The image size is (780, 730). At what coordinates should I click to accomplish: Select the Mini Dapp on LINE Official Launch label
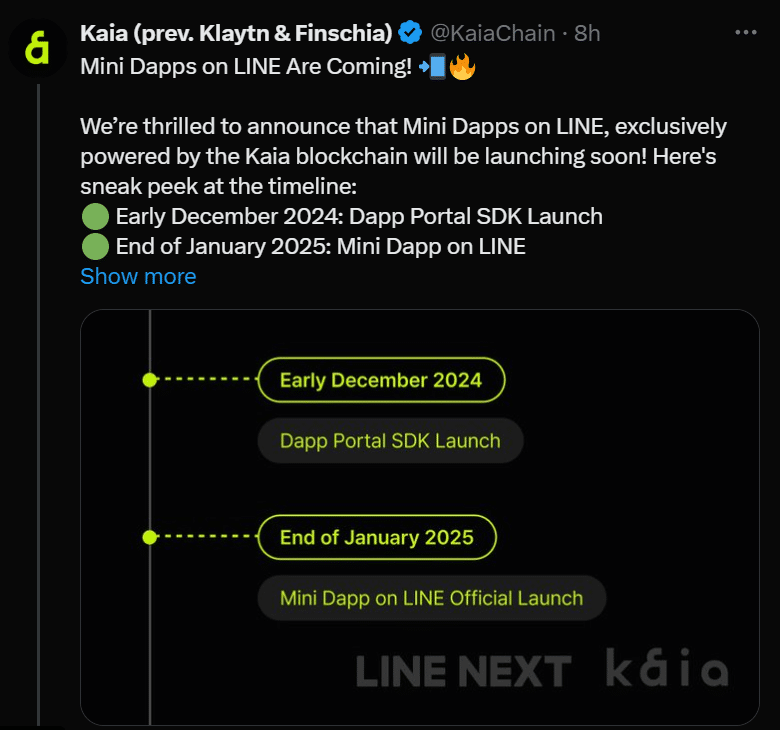[x=431, y=599]
